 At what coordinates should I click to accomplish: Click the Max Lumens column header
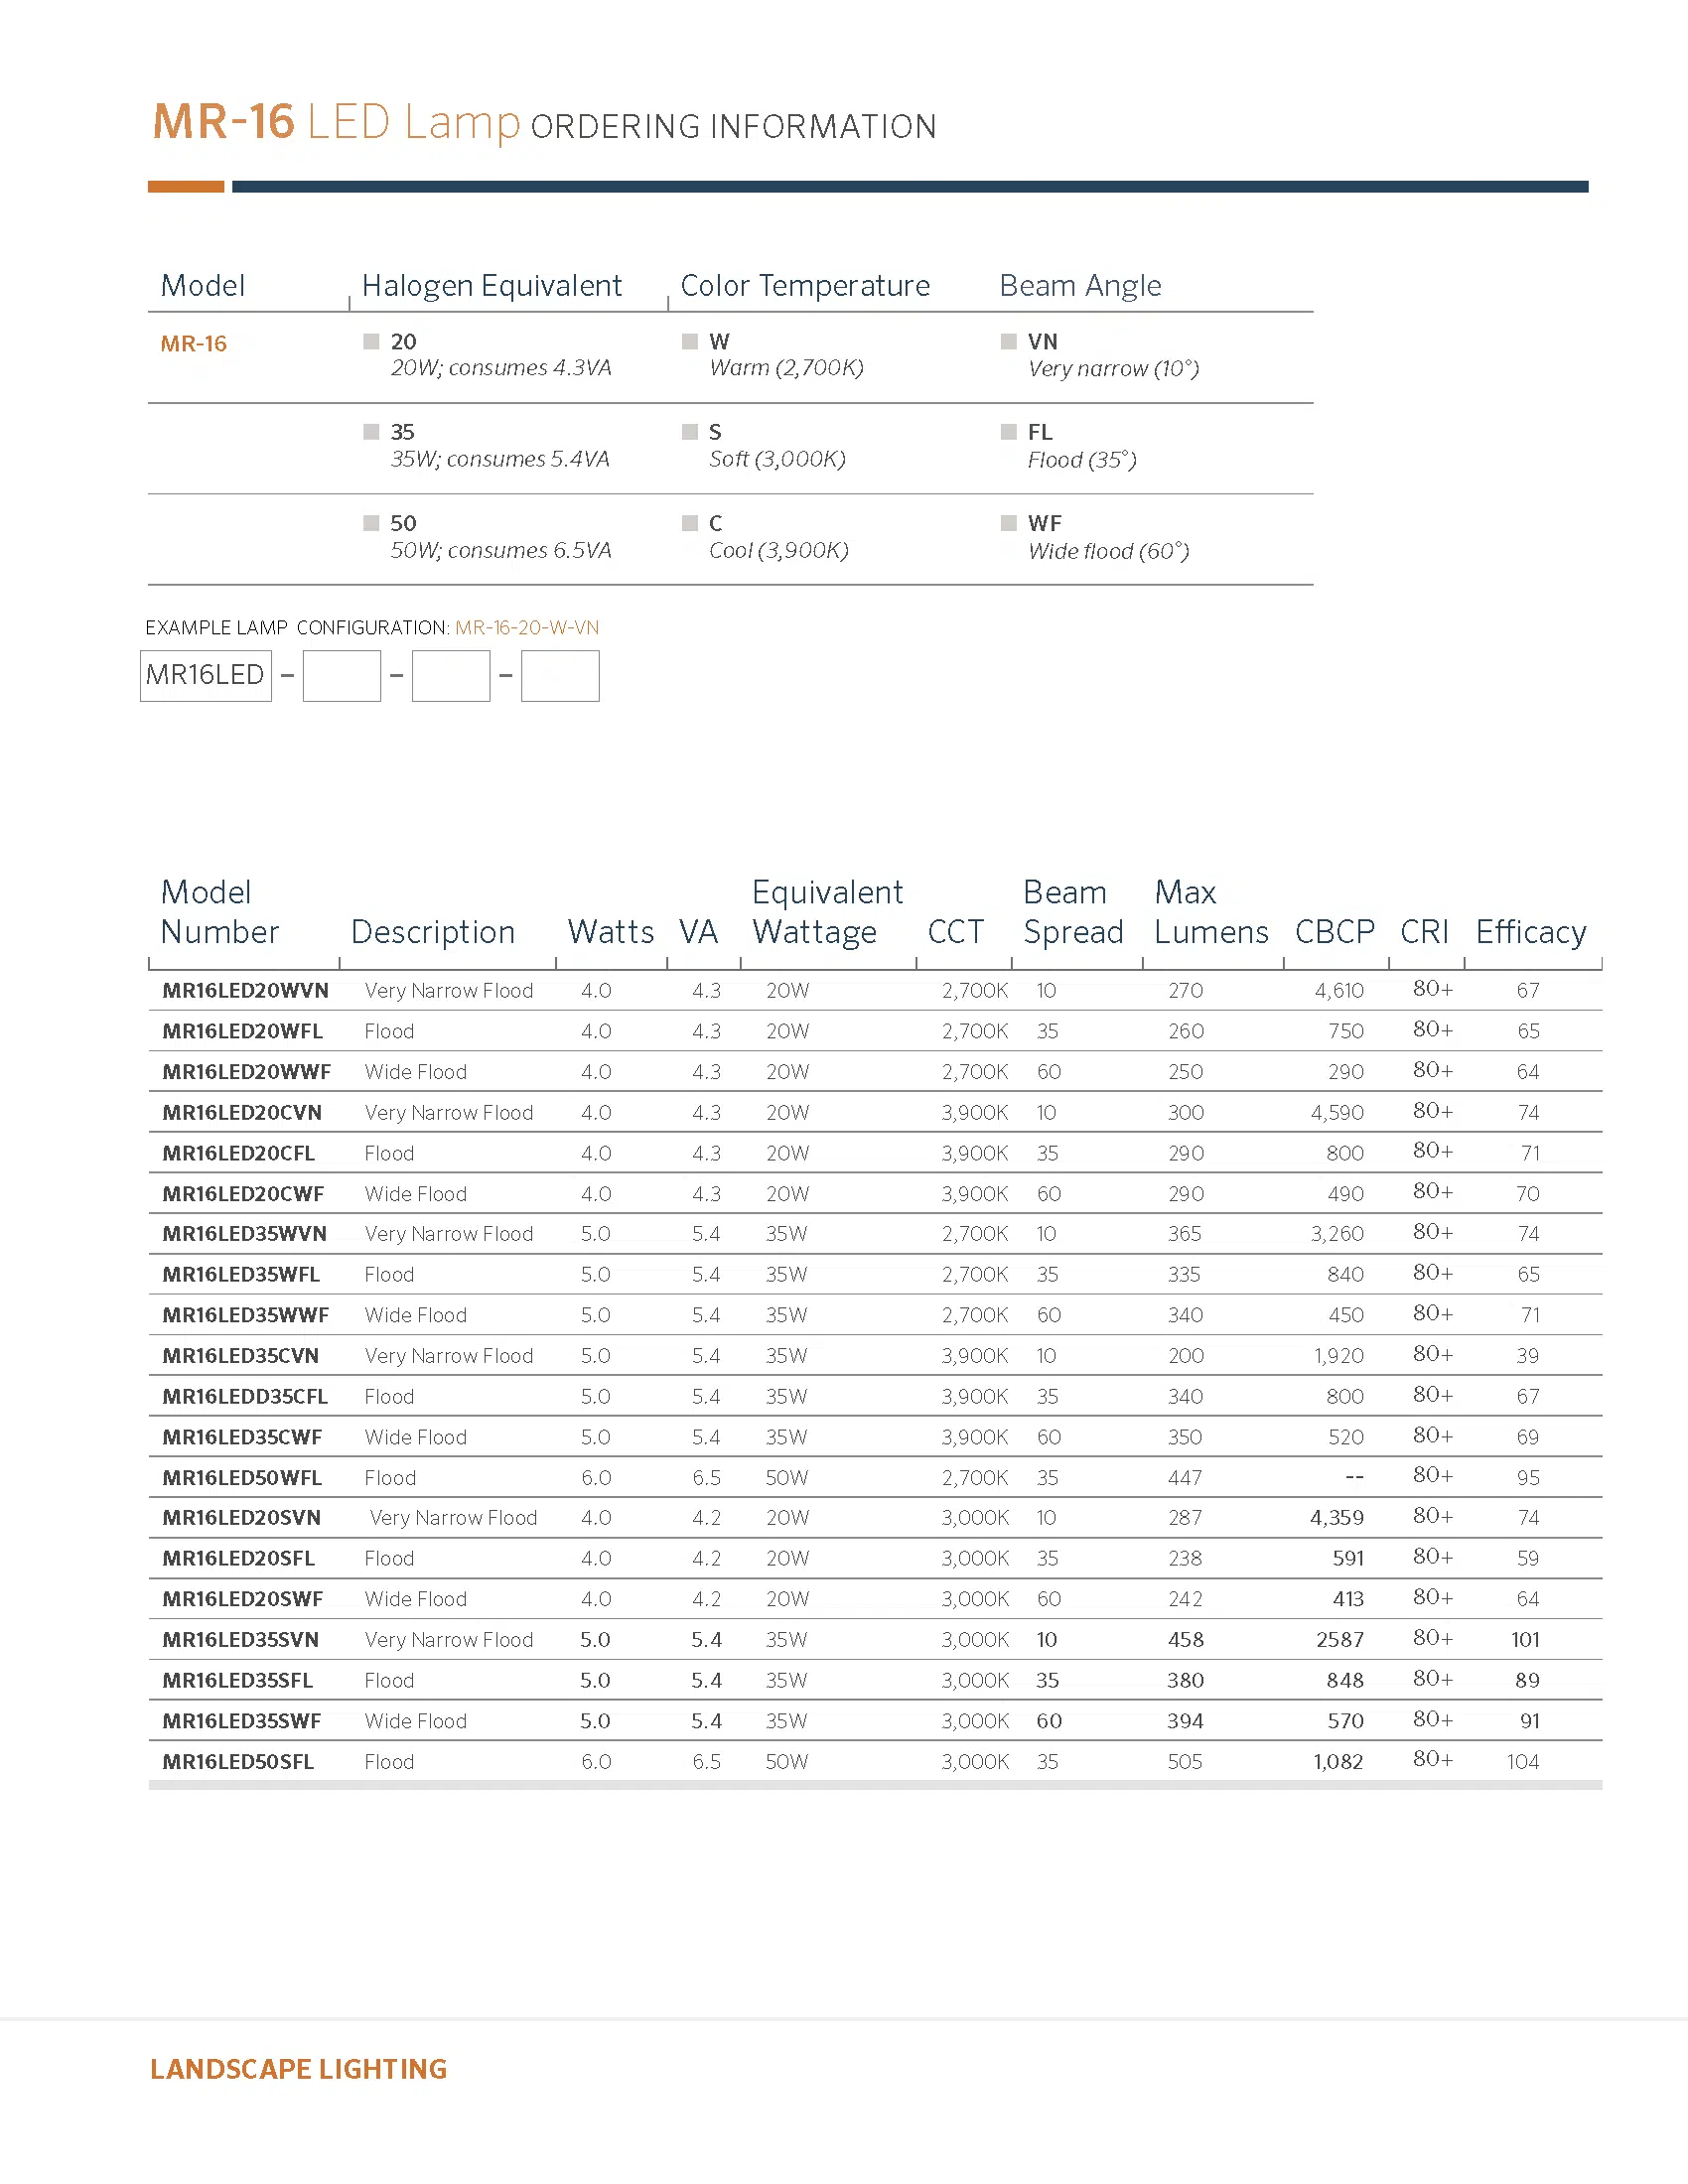click(x=1211, y=912)
